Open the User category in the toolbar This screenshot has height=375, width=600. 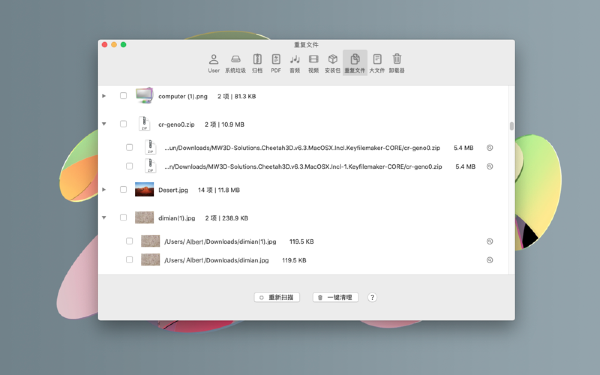214,63
